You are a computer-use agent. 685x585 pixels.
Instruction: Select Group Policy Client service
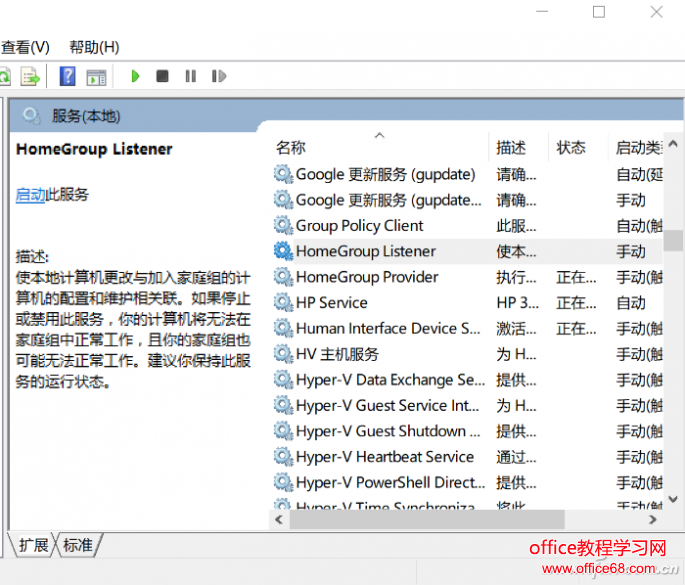(x=467, y=226)
